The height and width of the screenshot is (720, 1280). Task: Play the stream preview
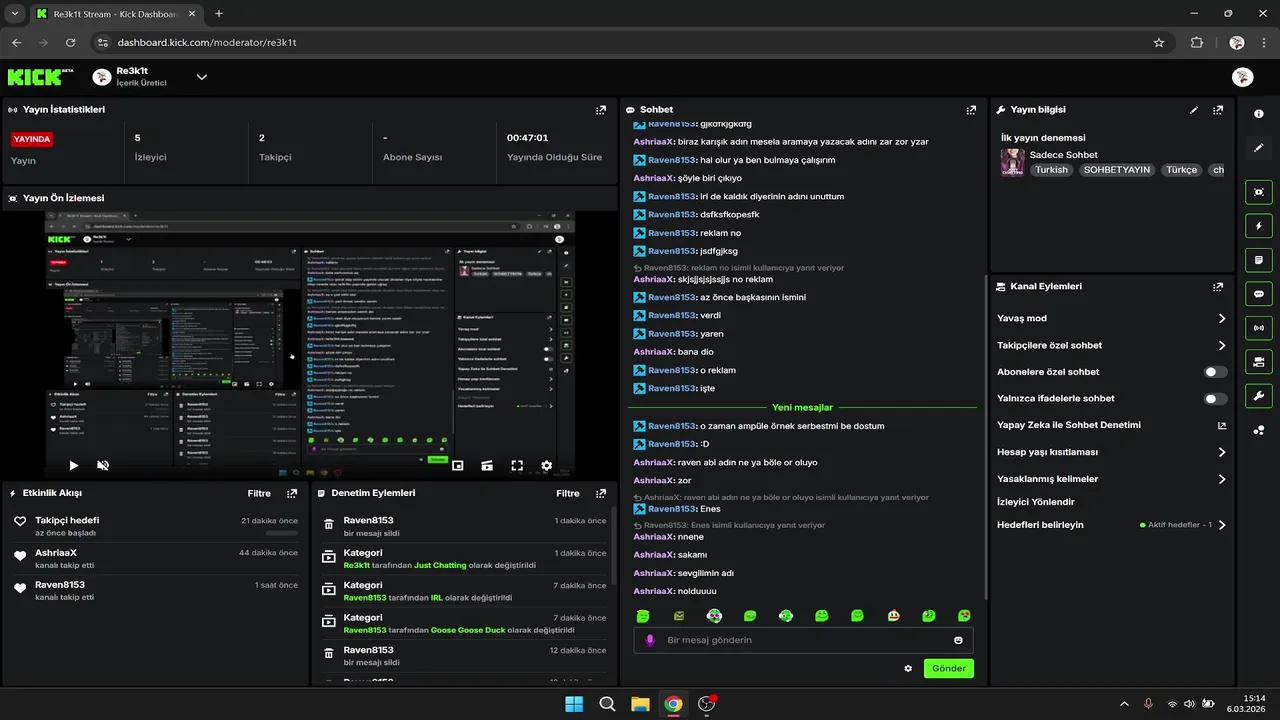(x=73, y=465)
